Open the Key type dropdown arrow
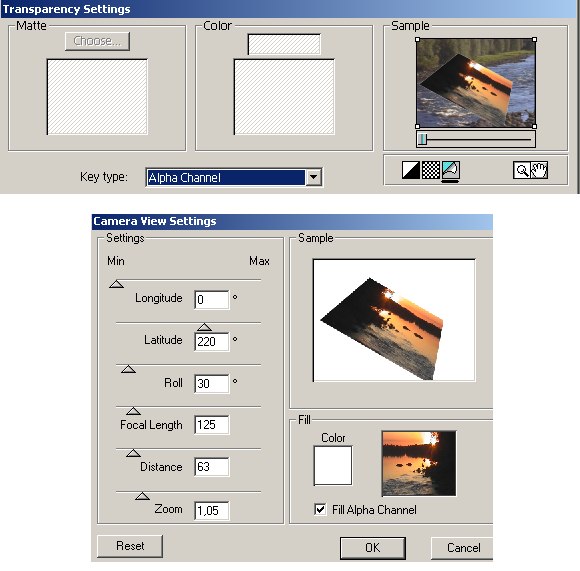This screenshot has height=571, width=580. tap(313, 177)
